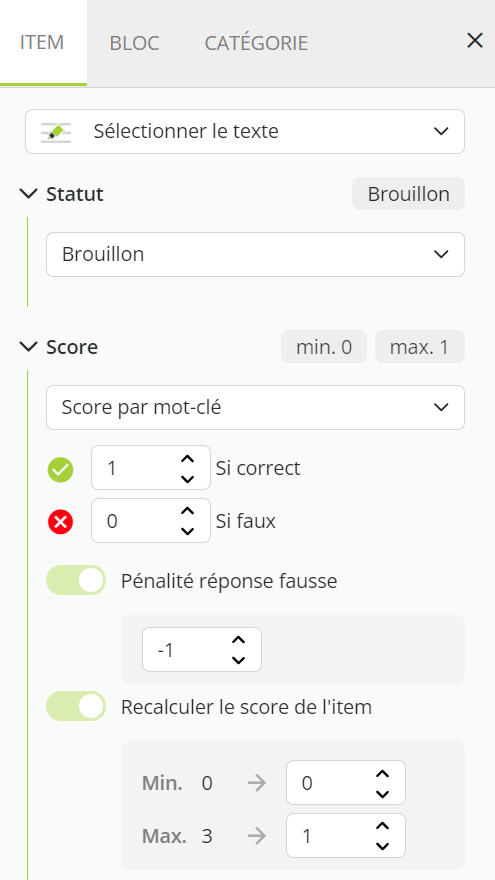Switch to the BLOC tab
This screenshot has height=880, width=495.
point(135,43)
